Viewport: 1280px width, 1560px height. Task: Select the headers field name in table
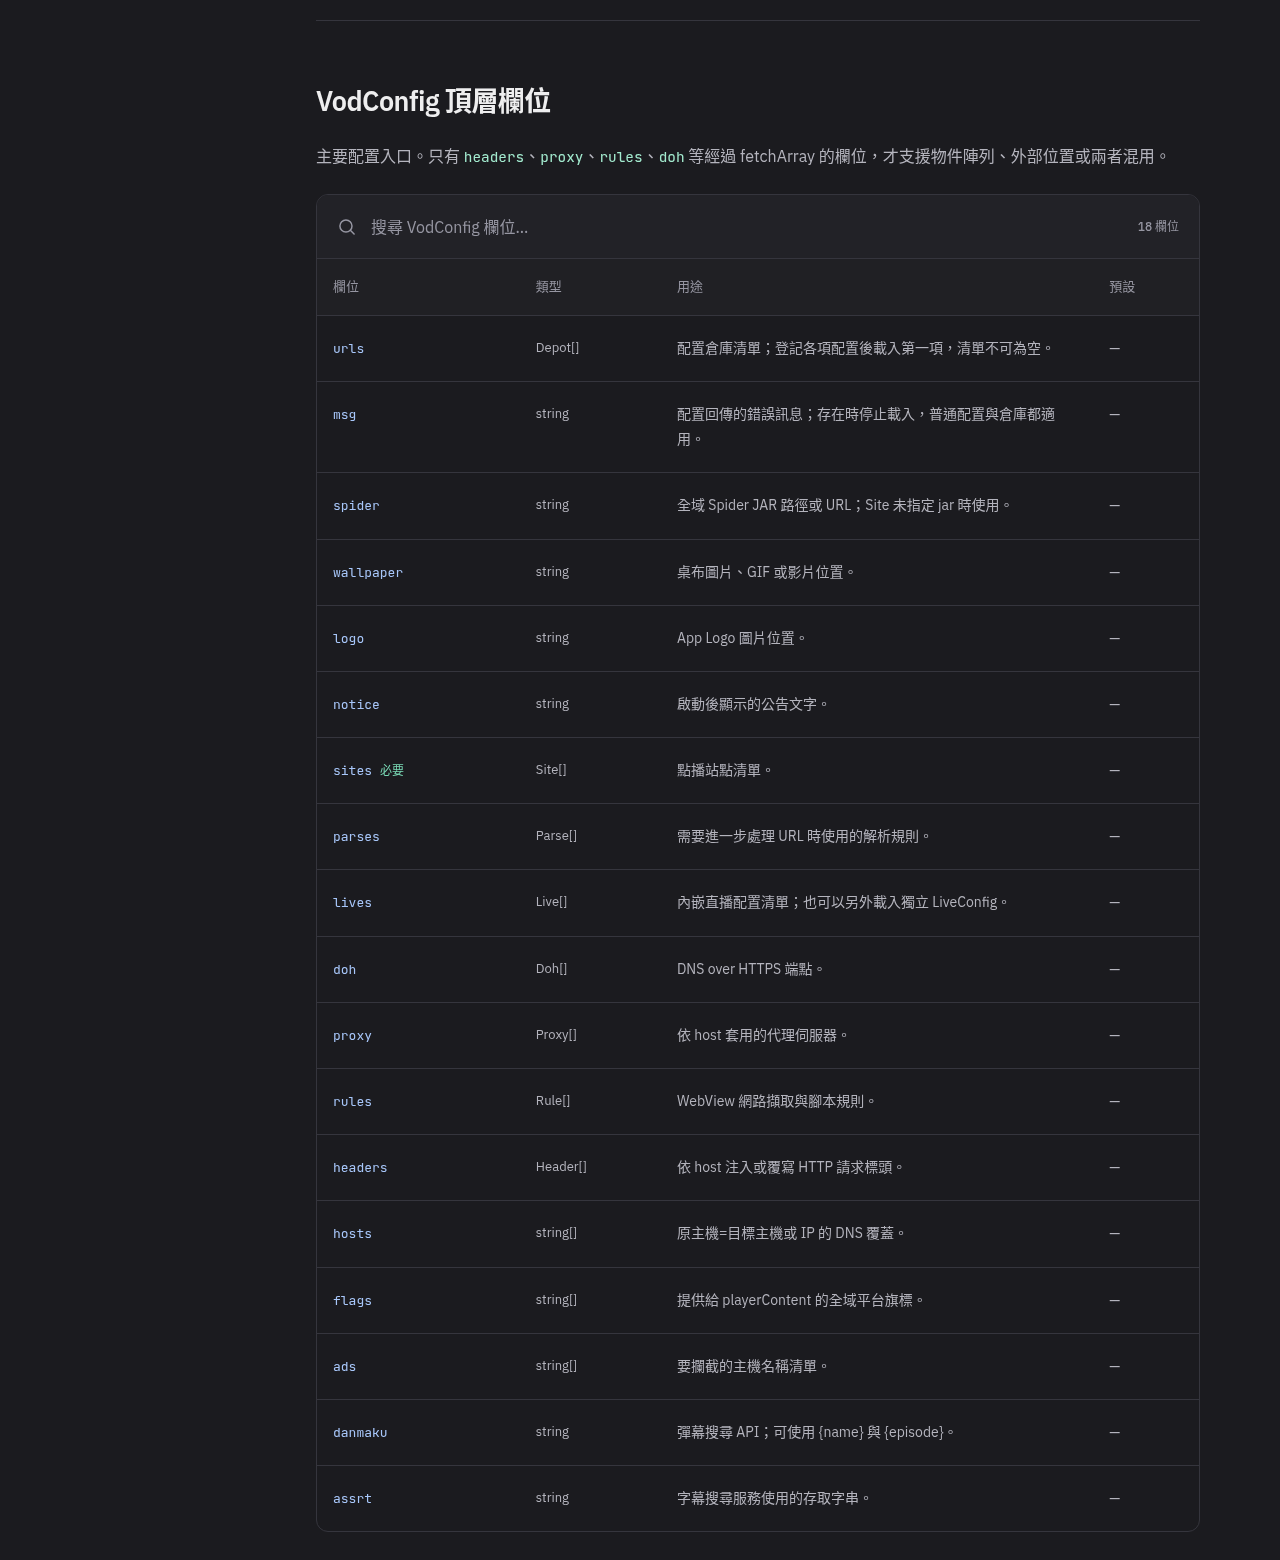click(x=360, y=1168)
